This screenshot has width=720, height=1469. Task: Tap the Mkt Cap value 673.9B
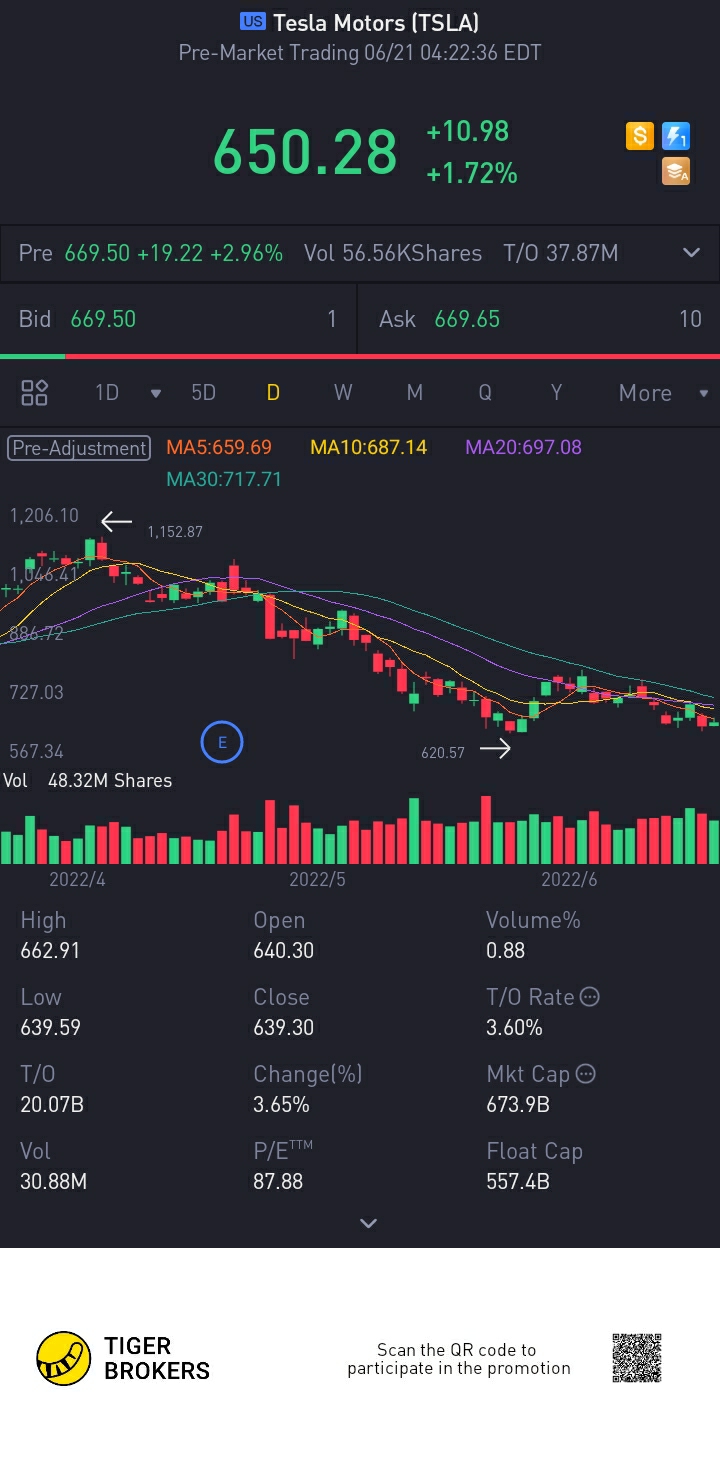coord(518,1104)
